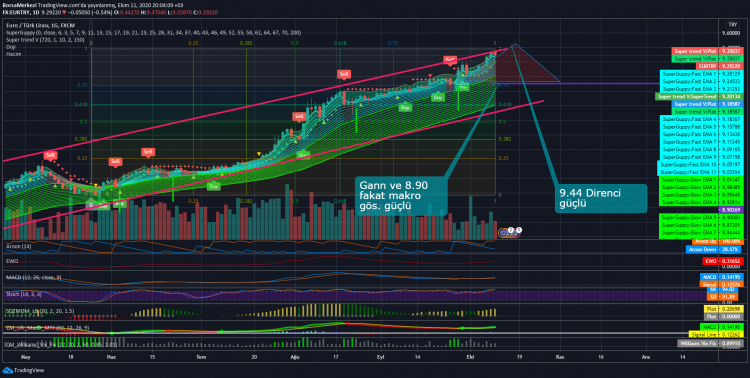This screenshot has height=378, width=750.
Task: Click the SuperGuppy:Fast EMA 4 label
Action: coord(701,119)
